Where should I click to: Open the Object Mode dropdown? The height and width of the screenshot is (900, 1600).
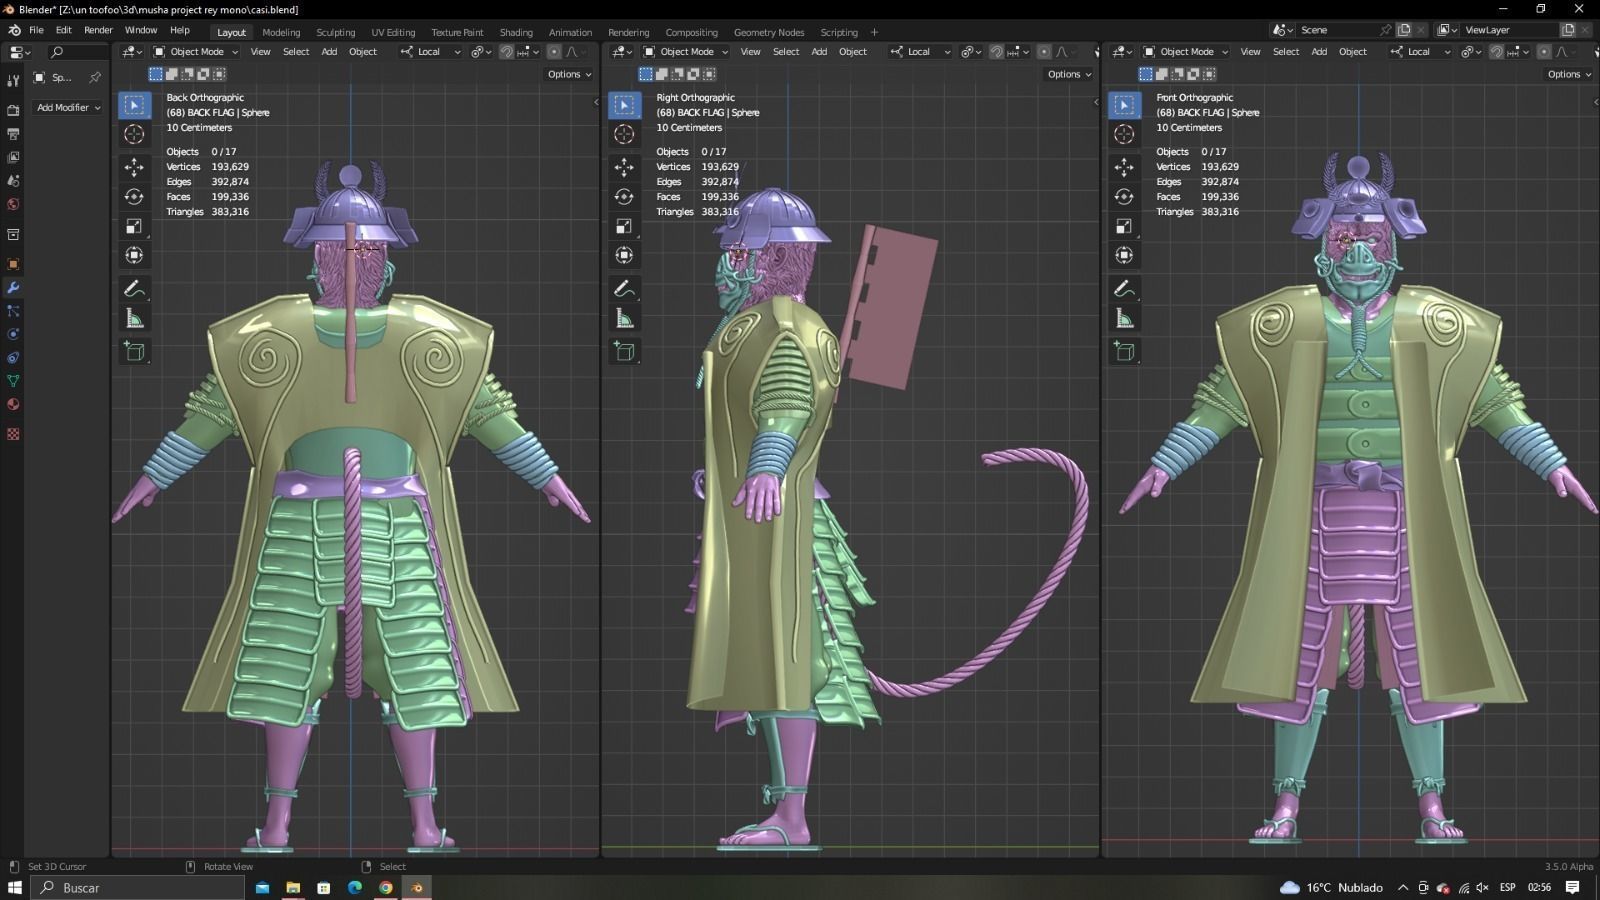[x=197, y=51]
